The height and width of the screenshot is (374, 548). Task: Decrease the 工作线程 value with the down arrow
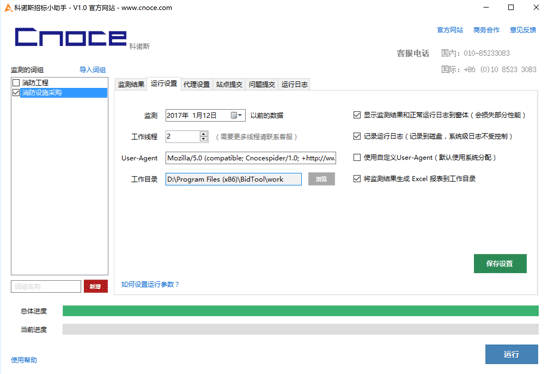[x=204, y=139]
